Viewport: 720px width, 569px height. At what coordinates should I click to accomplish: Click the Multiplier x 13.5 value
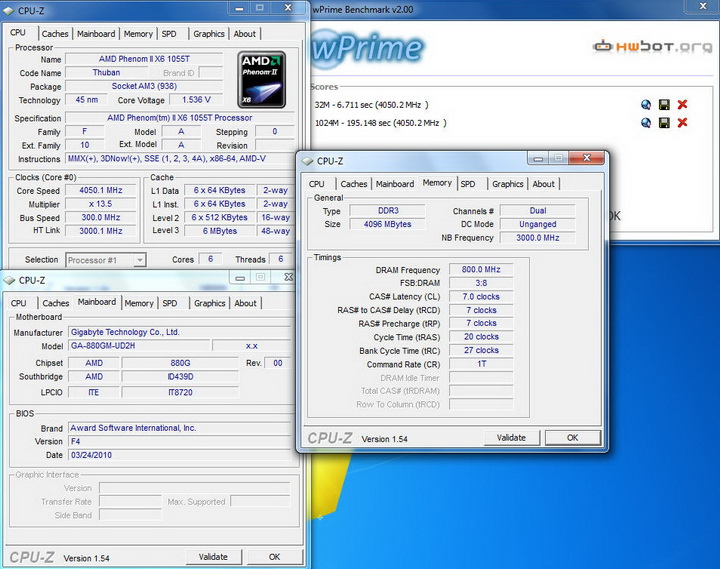(x=101, y=204)
